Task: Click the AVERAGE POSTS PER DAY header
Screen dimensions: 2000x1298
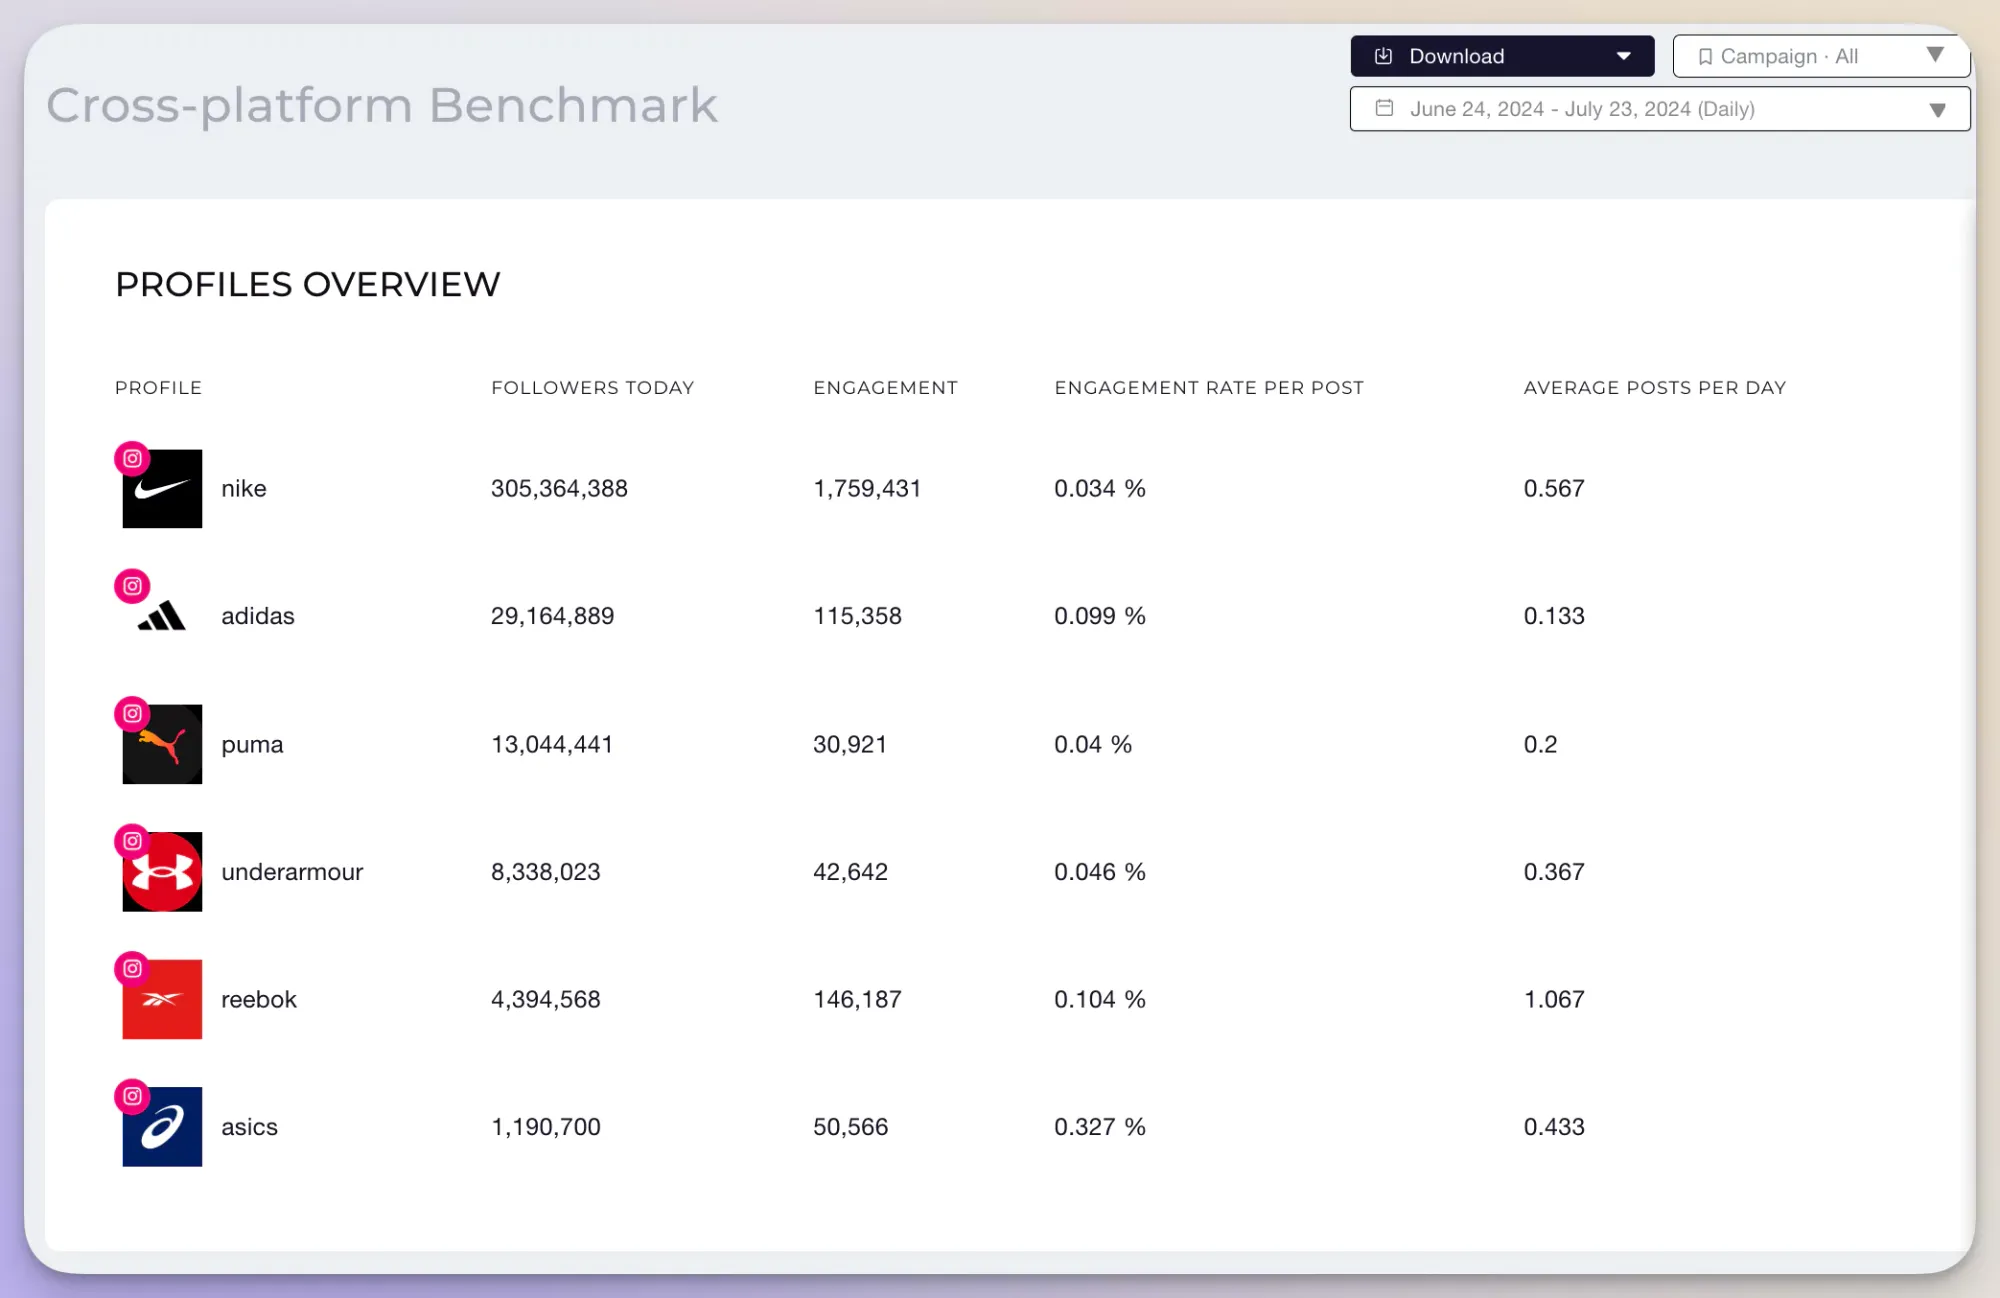Action: tap(1655, 388)
